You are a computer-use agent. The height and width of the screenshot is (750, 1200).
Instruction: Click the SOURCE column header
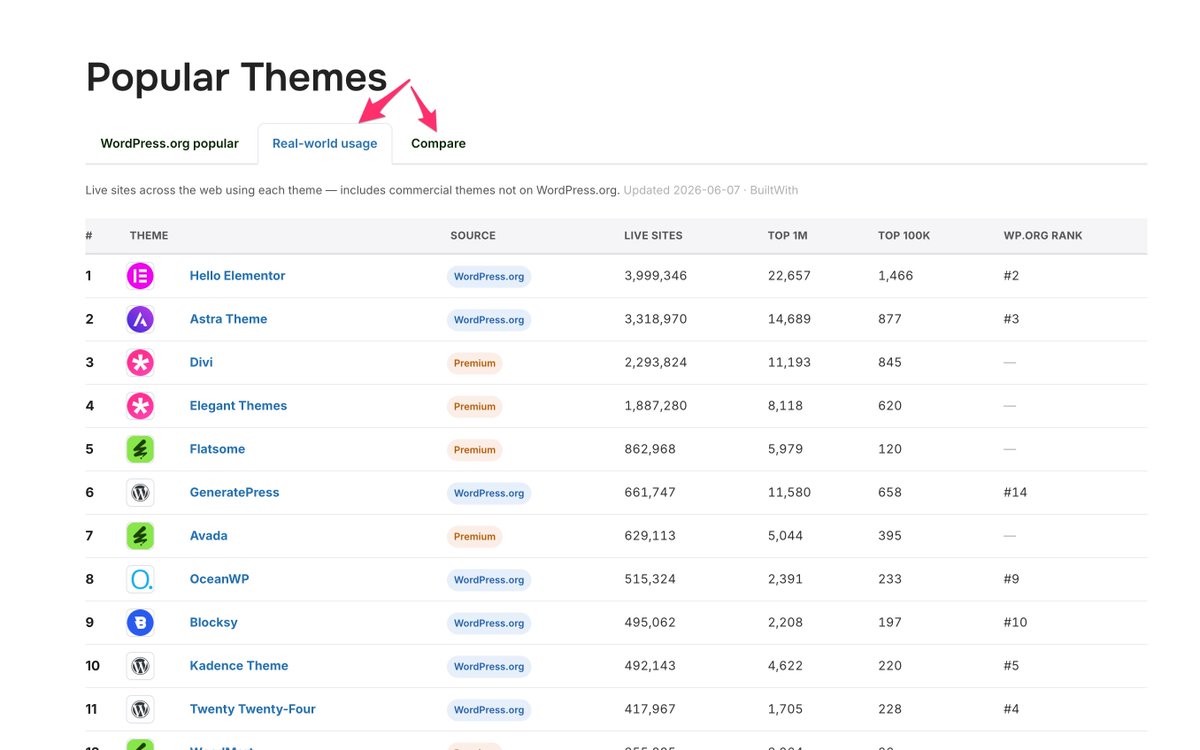473,236
